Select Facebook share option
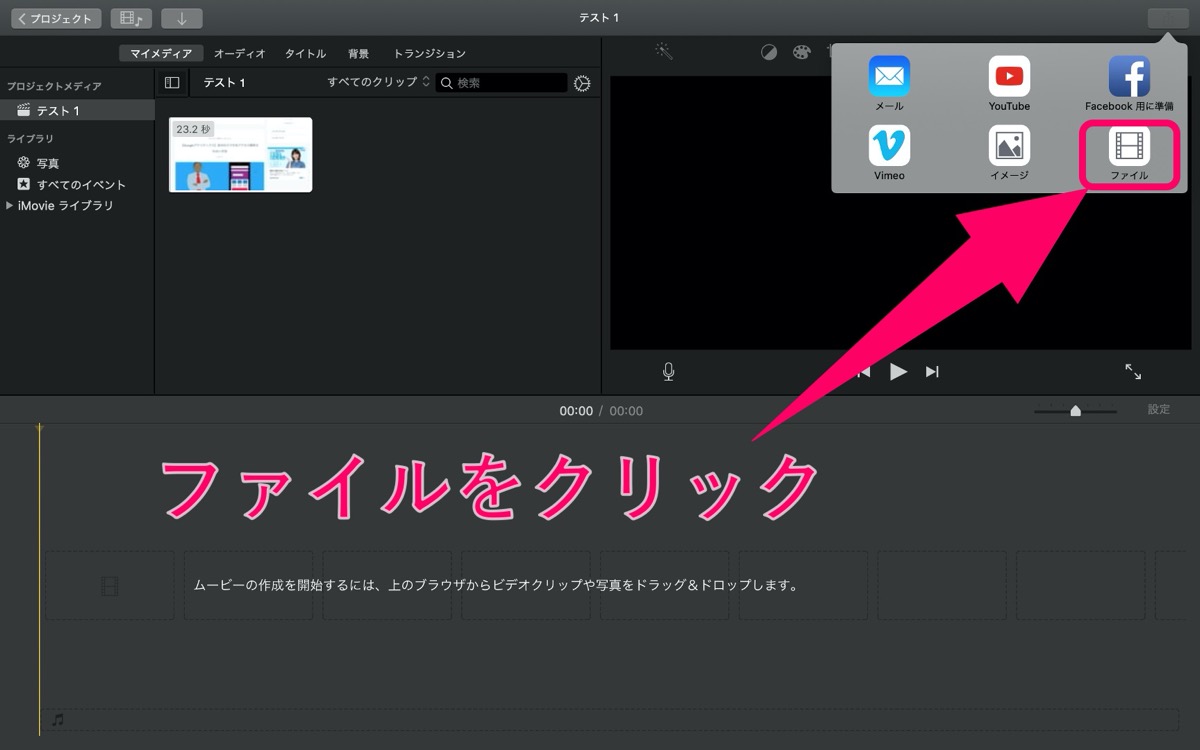 click(x=1129, y=84)
